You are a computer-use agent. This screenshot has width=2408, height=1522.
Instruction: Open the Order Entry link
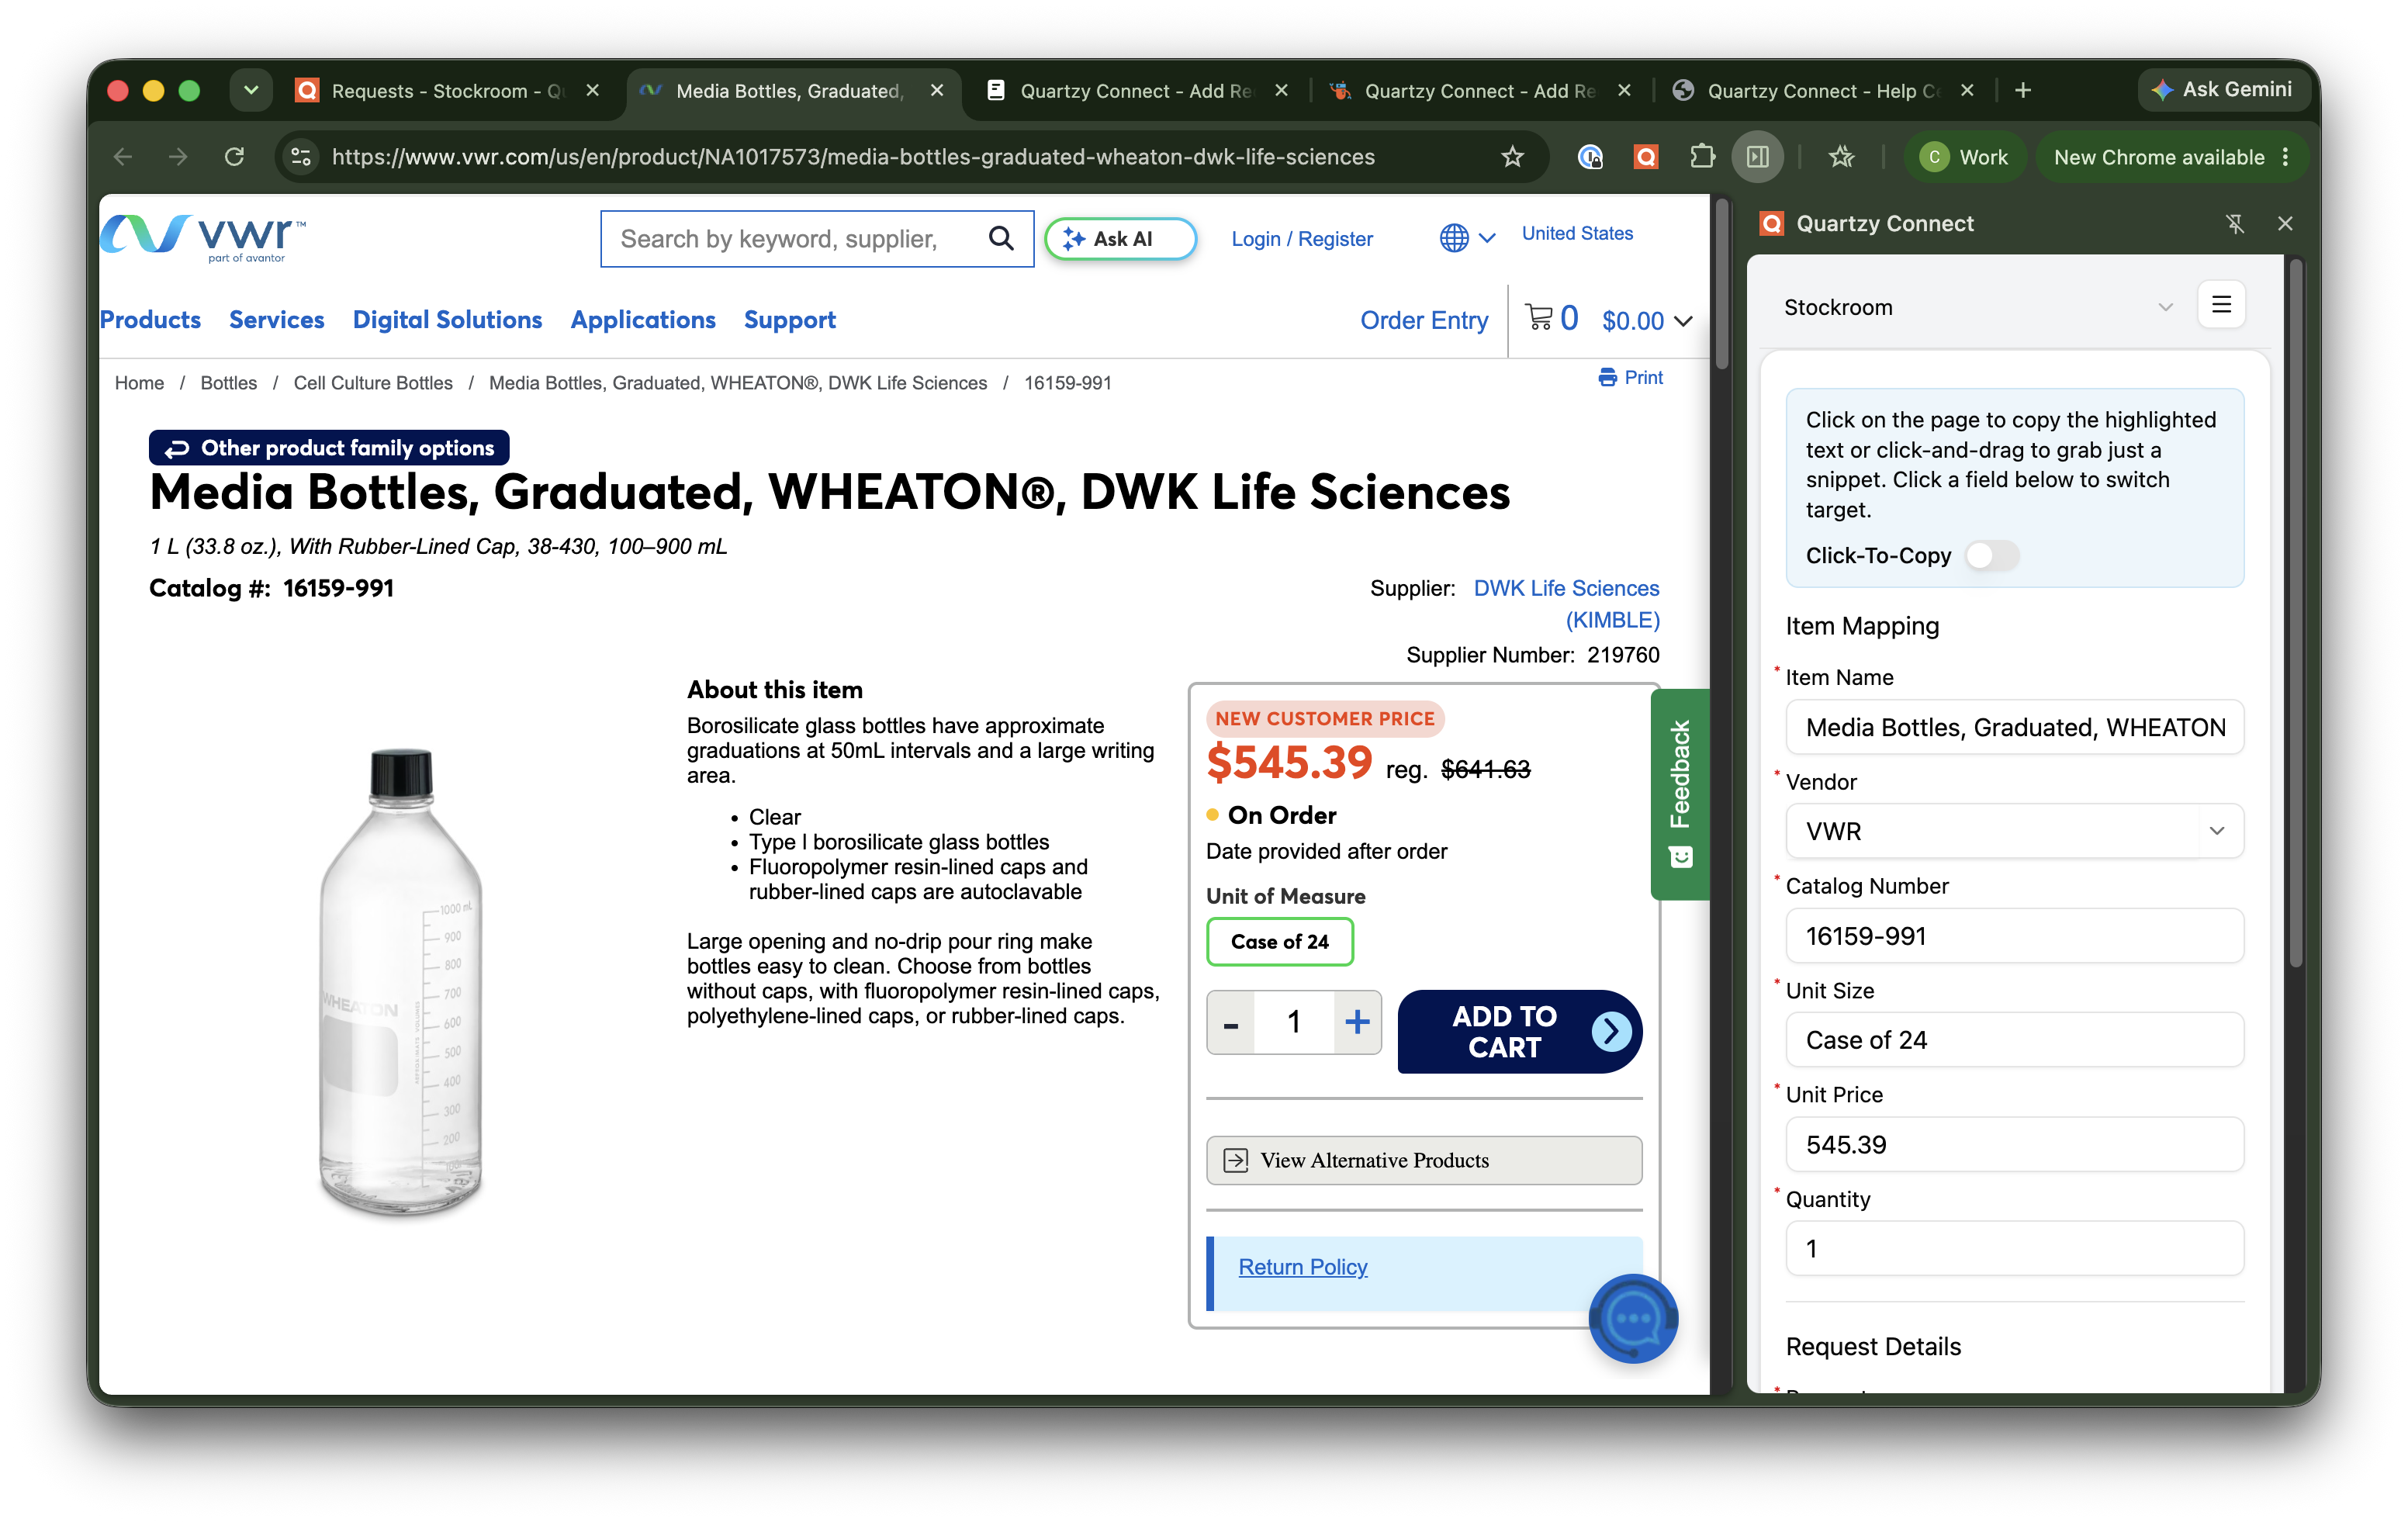click(x=1424, y=320)
